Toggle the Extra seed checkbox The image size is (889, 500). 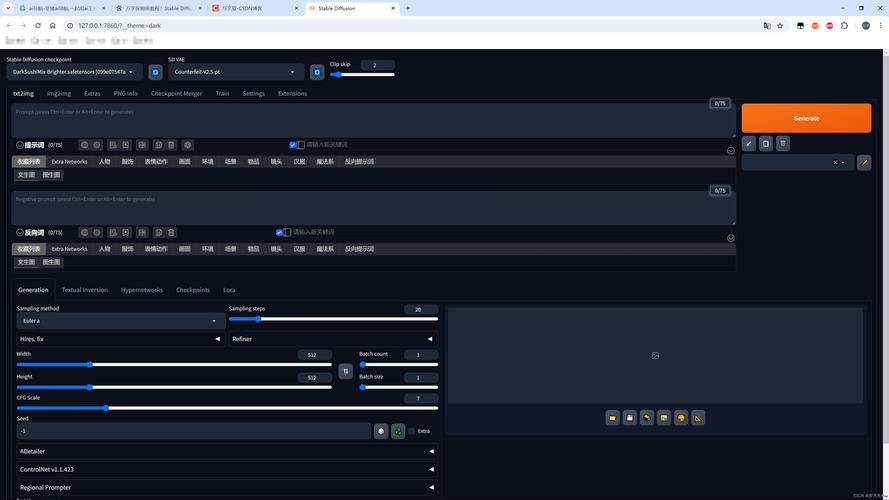412,431
